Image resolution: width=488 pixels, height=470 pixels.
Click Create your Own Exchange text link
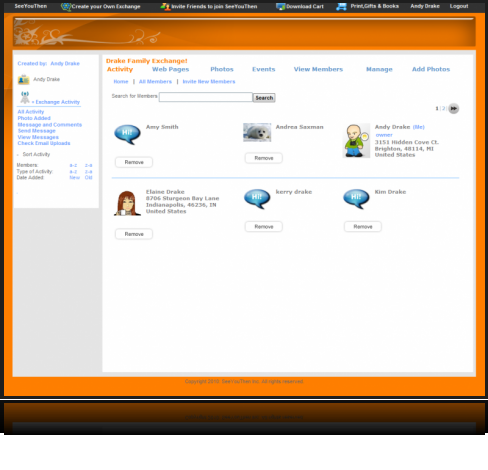tap(106, 7)
